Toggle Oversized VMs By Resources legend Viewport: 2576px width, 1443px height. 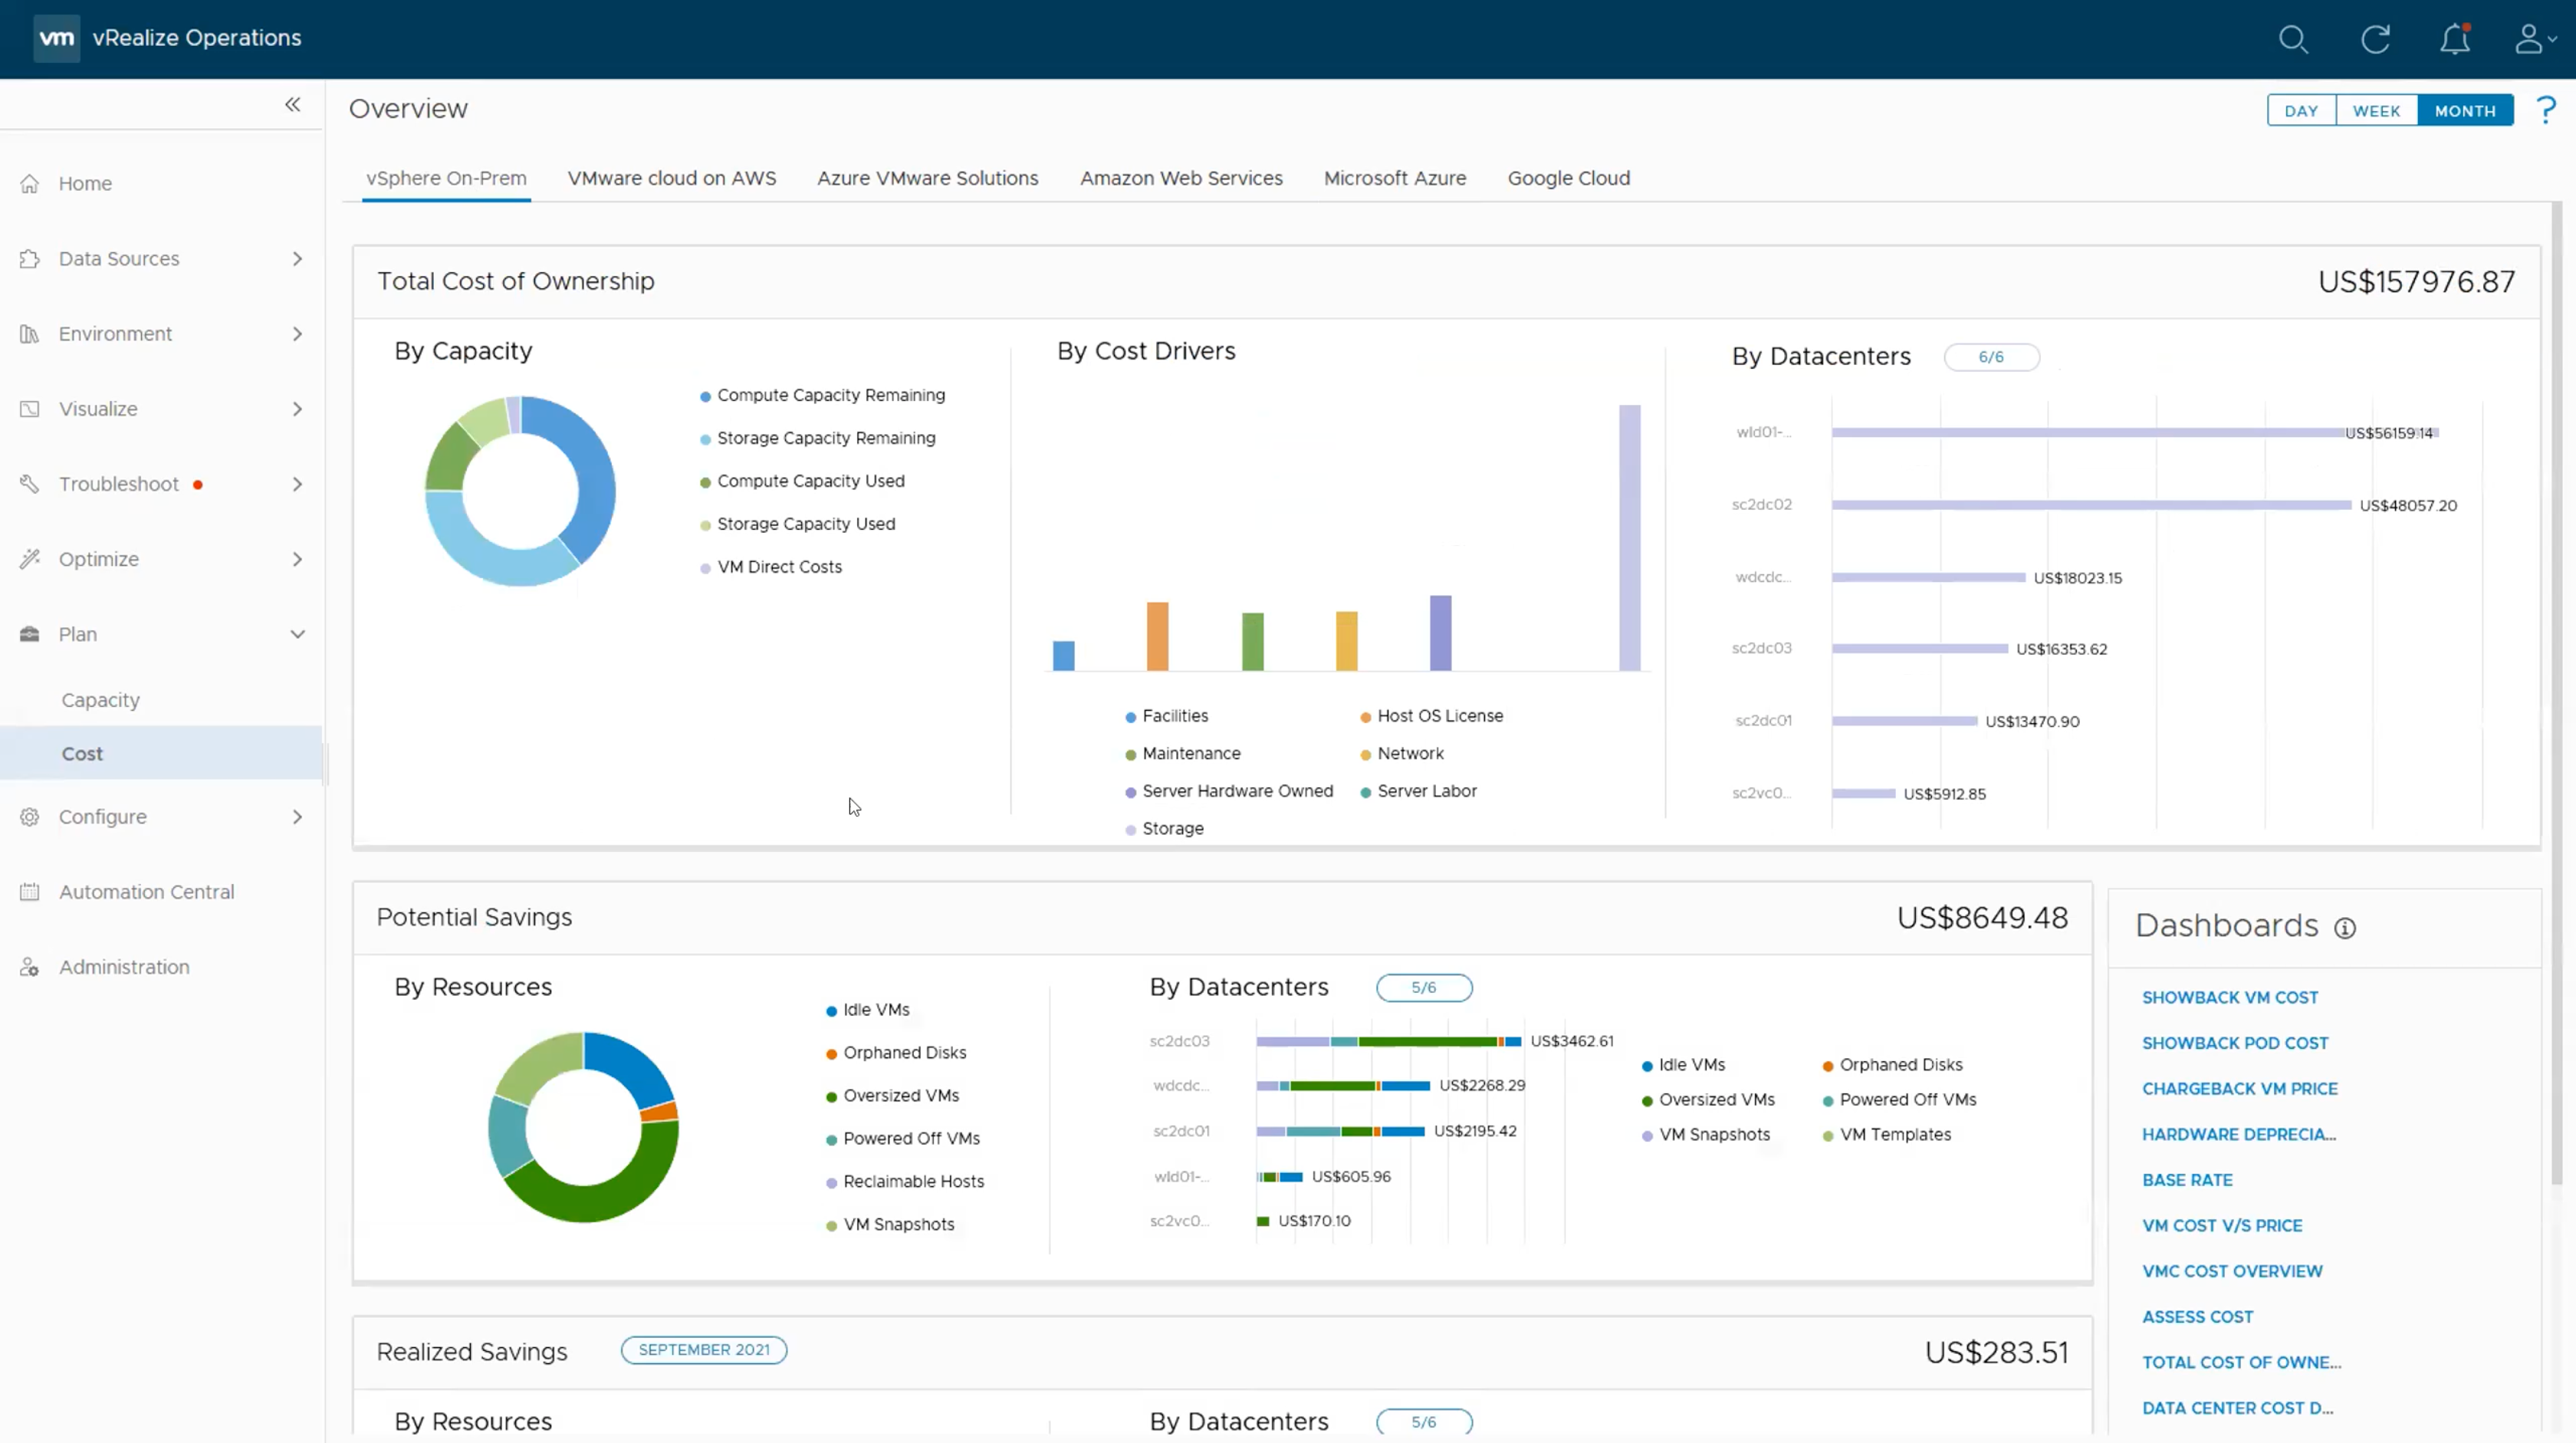pos(892,1096)
